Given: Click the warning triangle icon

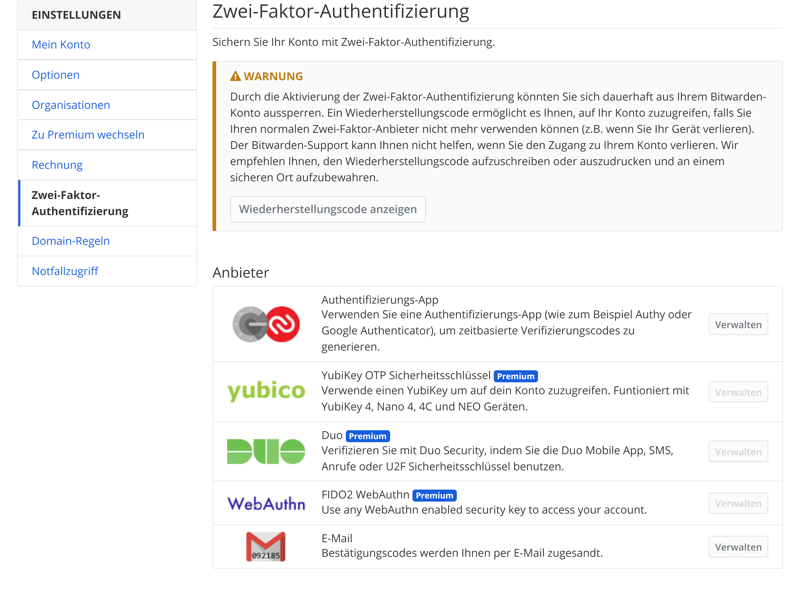Looking at the screenshot, I should pos(236,76).
